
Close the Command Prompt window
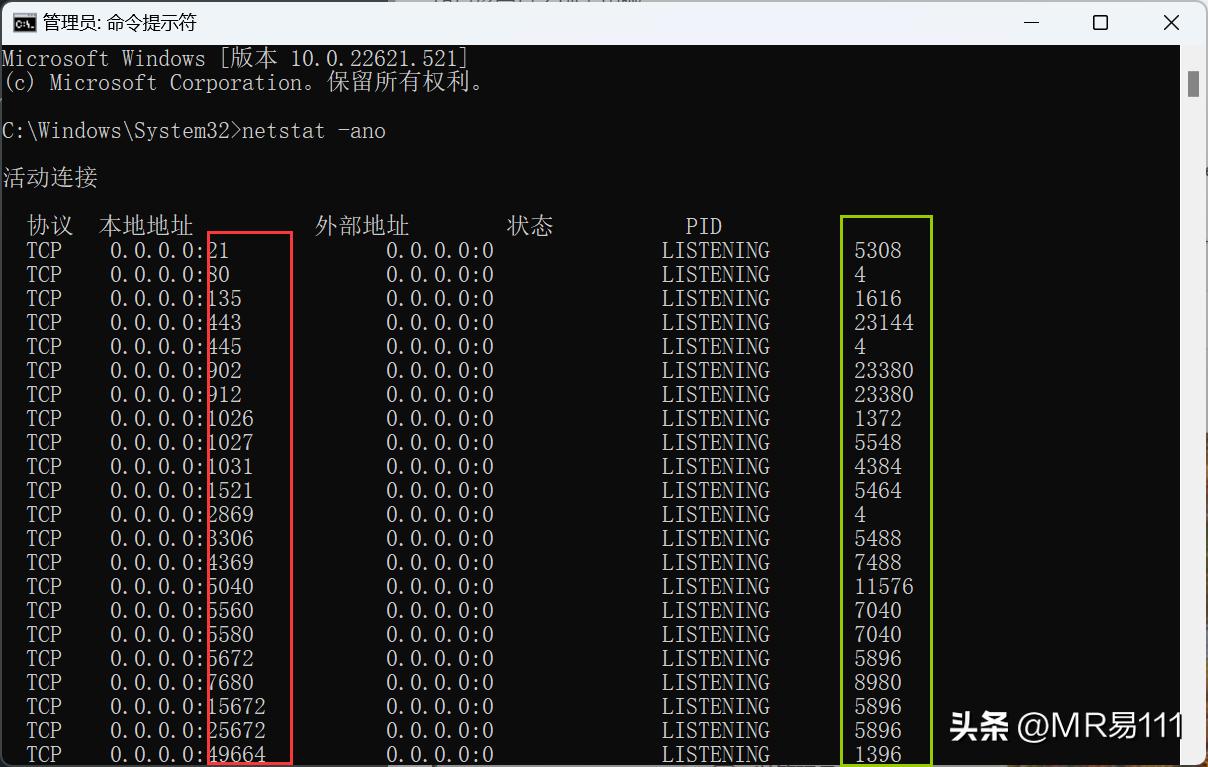coord(1170,21)
